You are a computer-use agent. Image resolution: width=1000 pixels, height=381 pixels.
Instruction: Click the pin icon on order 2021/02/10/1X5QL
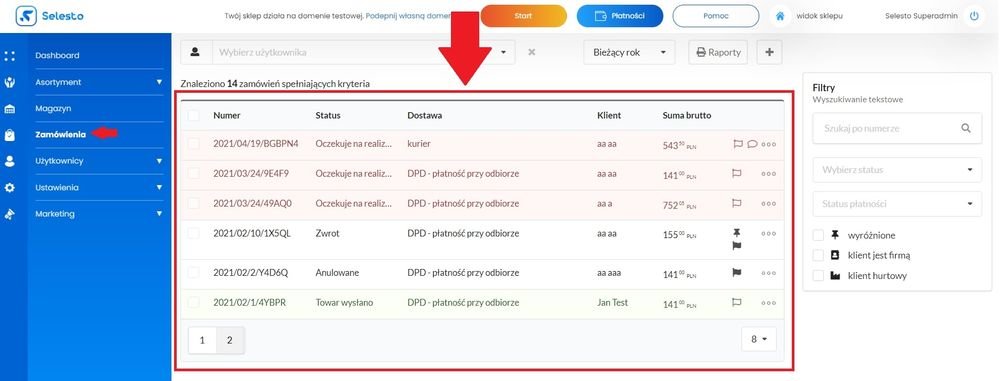[x=737, y=233]
